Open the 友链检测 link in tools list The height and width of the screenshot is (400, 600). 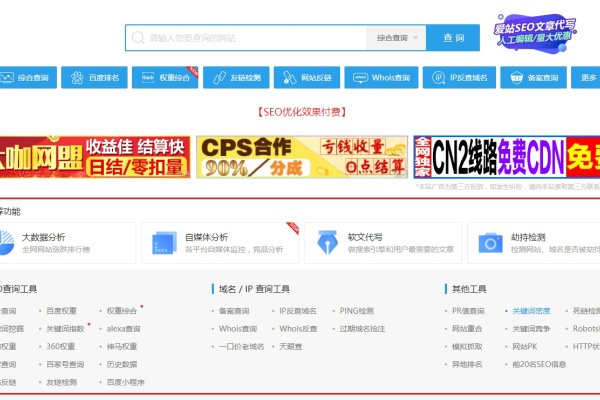point(61,382)
